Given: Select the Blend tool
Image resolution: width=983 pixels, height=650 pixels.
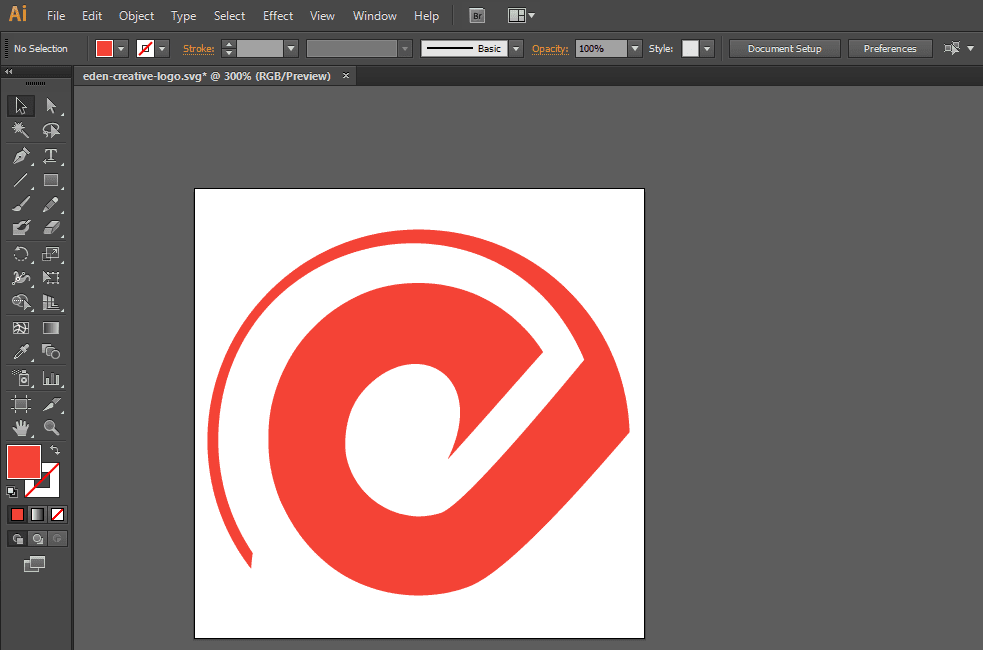Looking at the screenshot, I should 51,352.
